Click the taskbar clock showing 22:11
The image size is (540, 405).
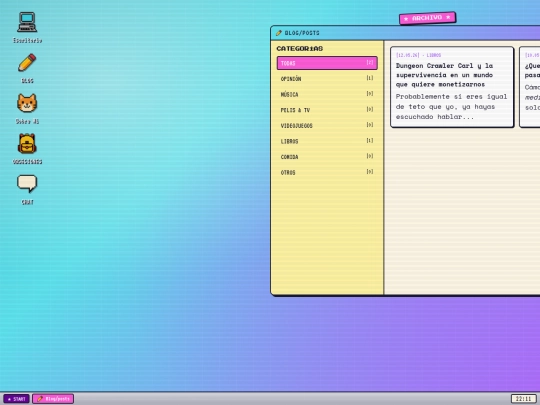pyautogui.click(x=523, y=399)
